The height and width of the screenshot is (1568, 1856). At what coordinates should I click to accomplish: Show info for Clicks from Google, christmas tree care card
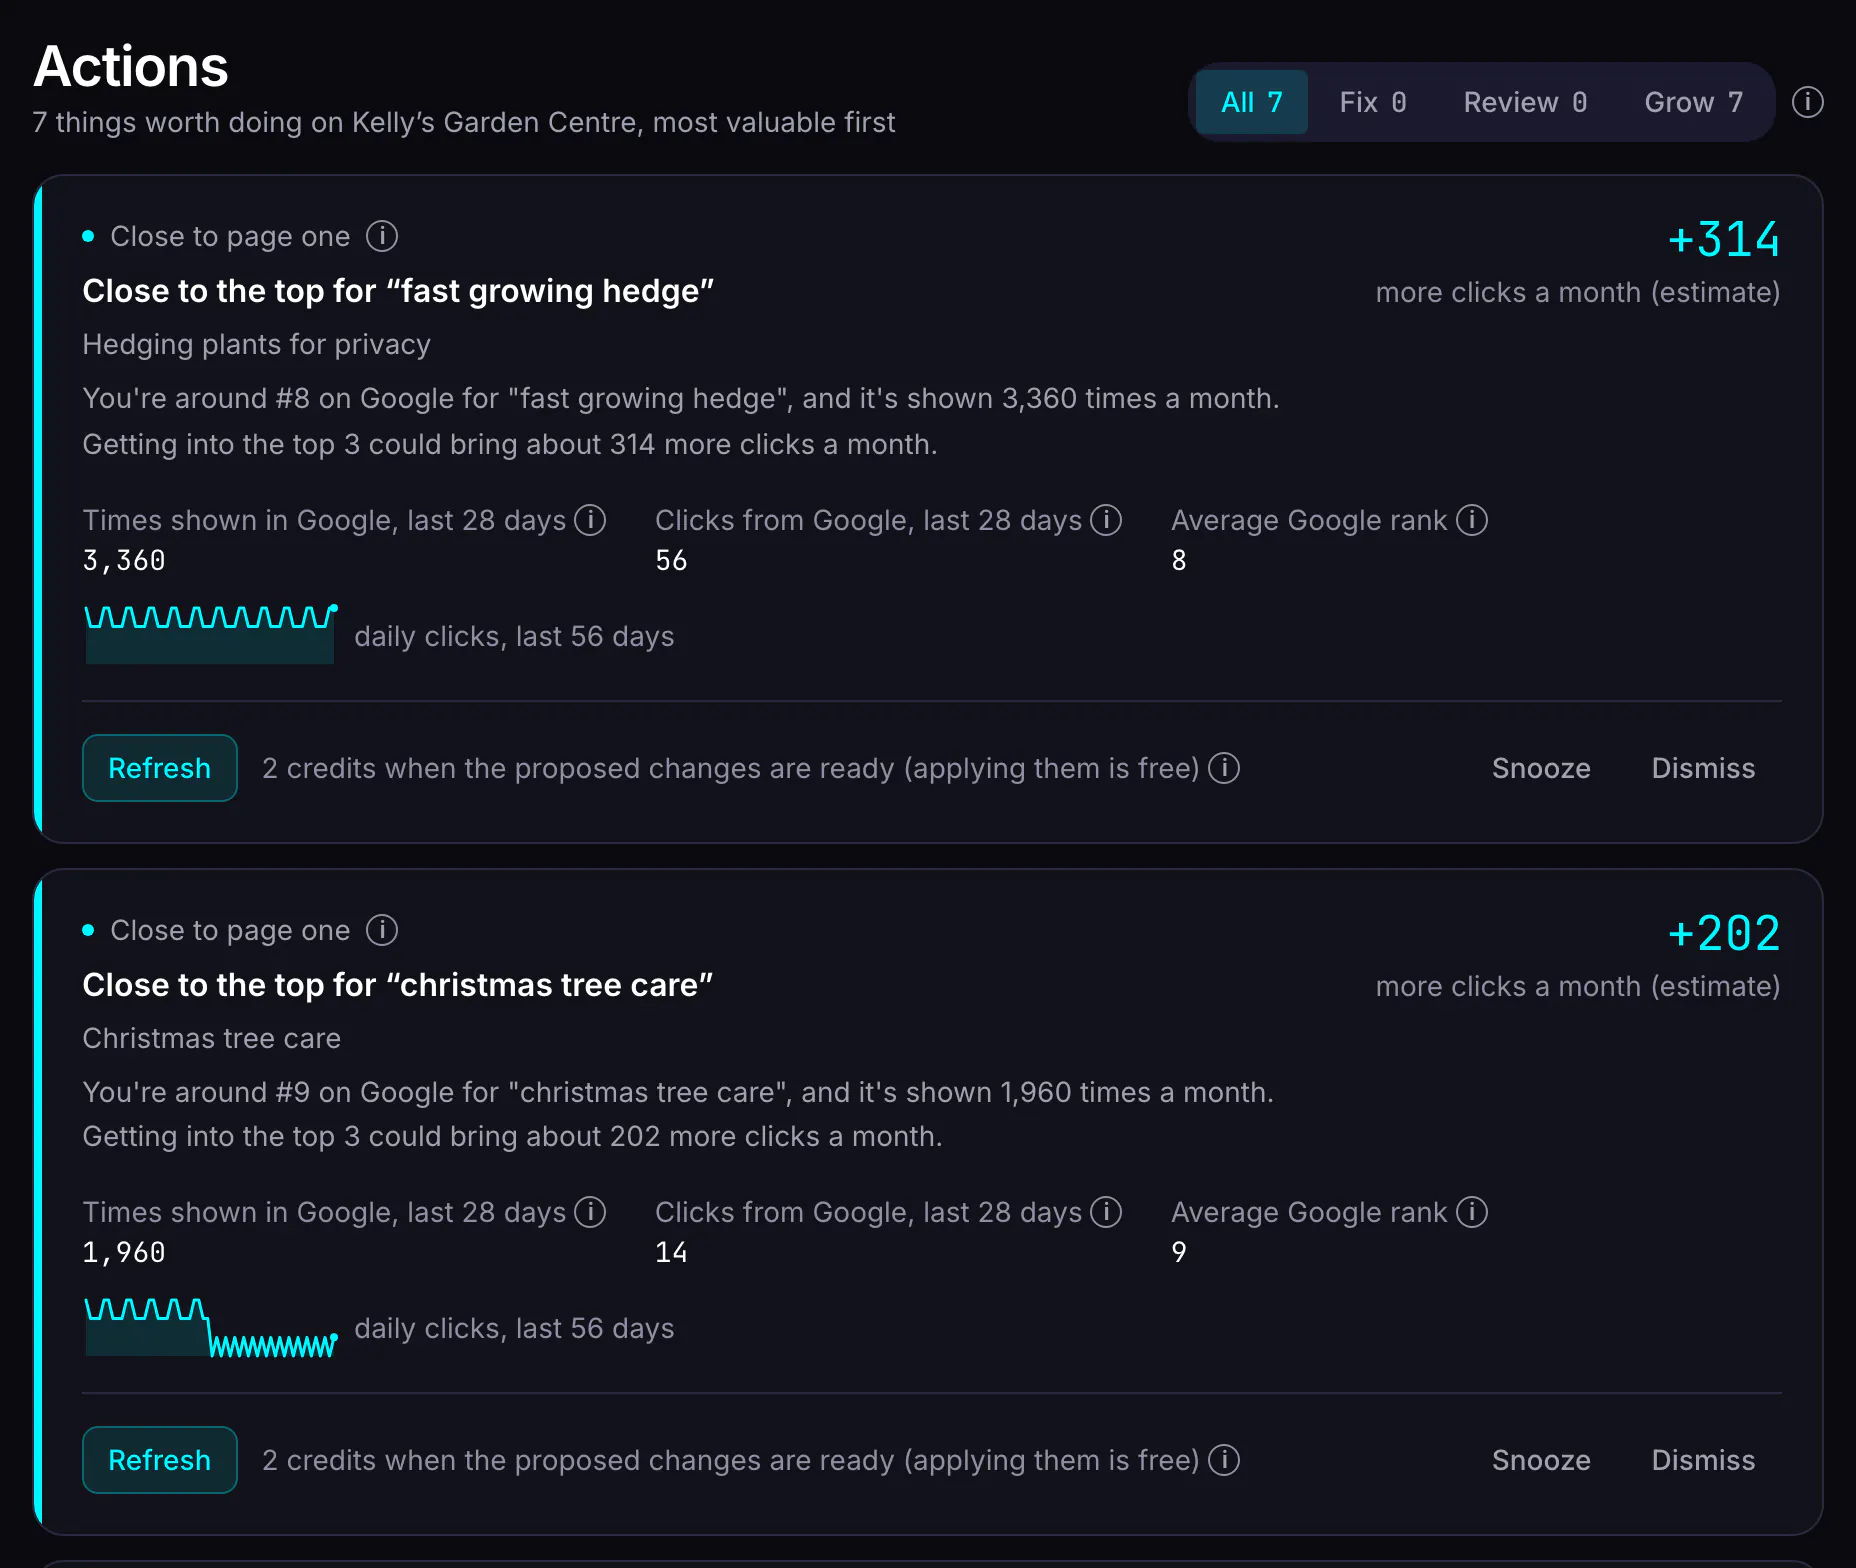pyautogui.click(x=1106, y=1212)
